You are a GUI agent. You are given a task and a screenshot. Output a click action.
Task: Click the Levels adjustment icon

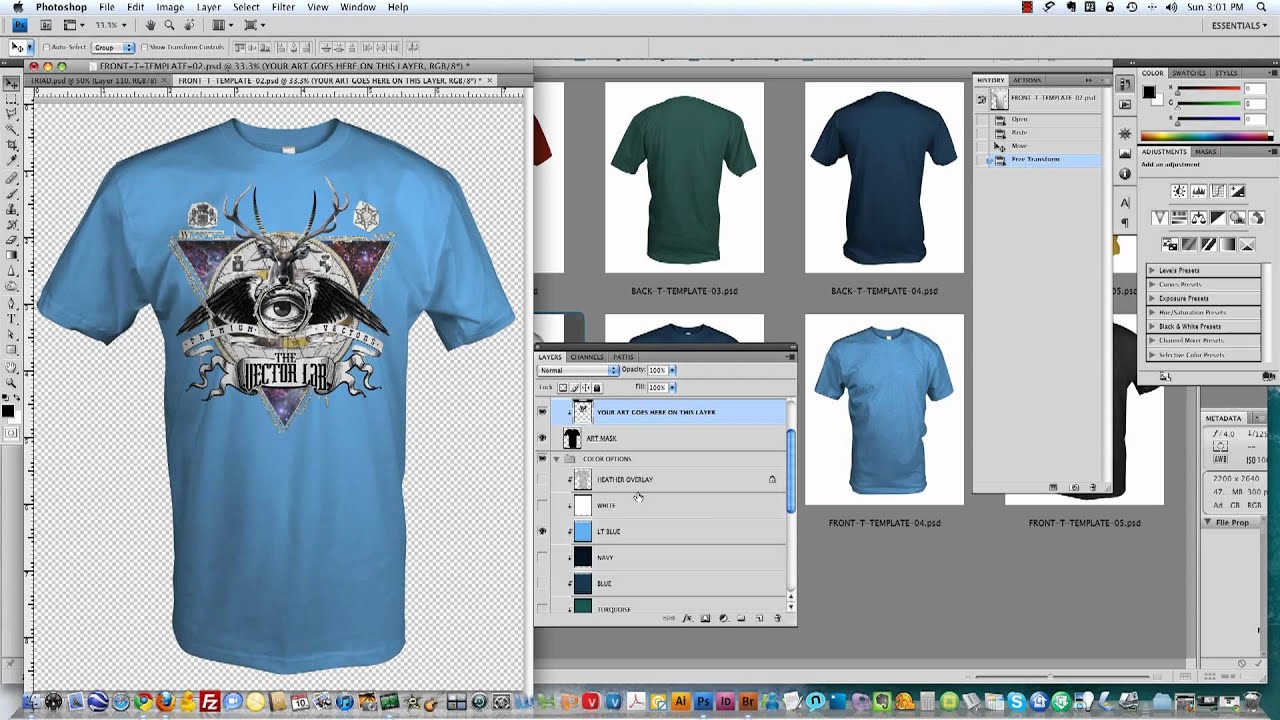(1199, 191)
